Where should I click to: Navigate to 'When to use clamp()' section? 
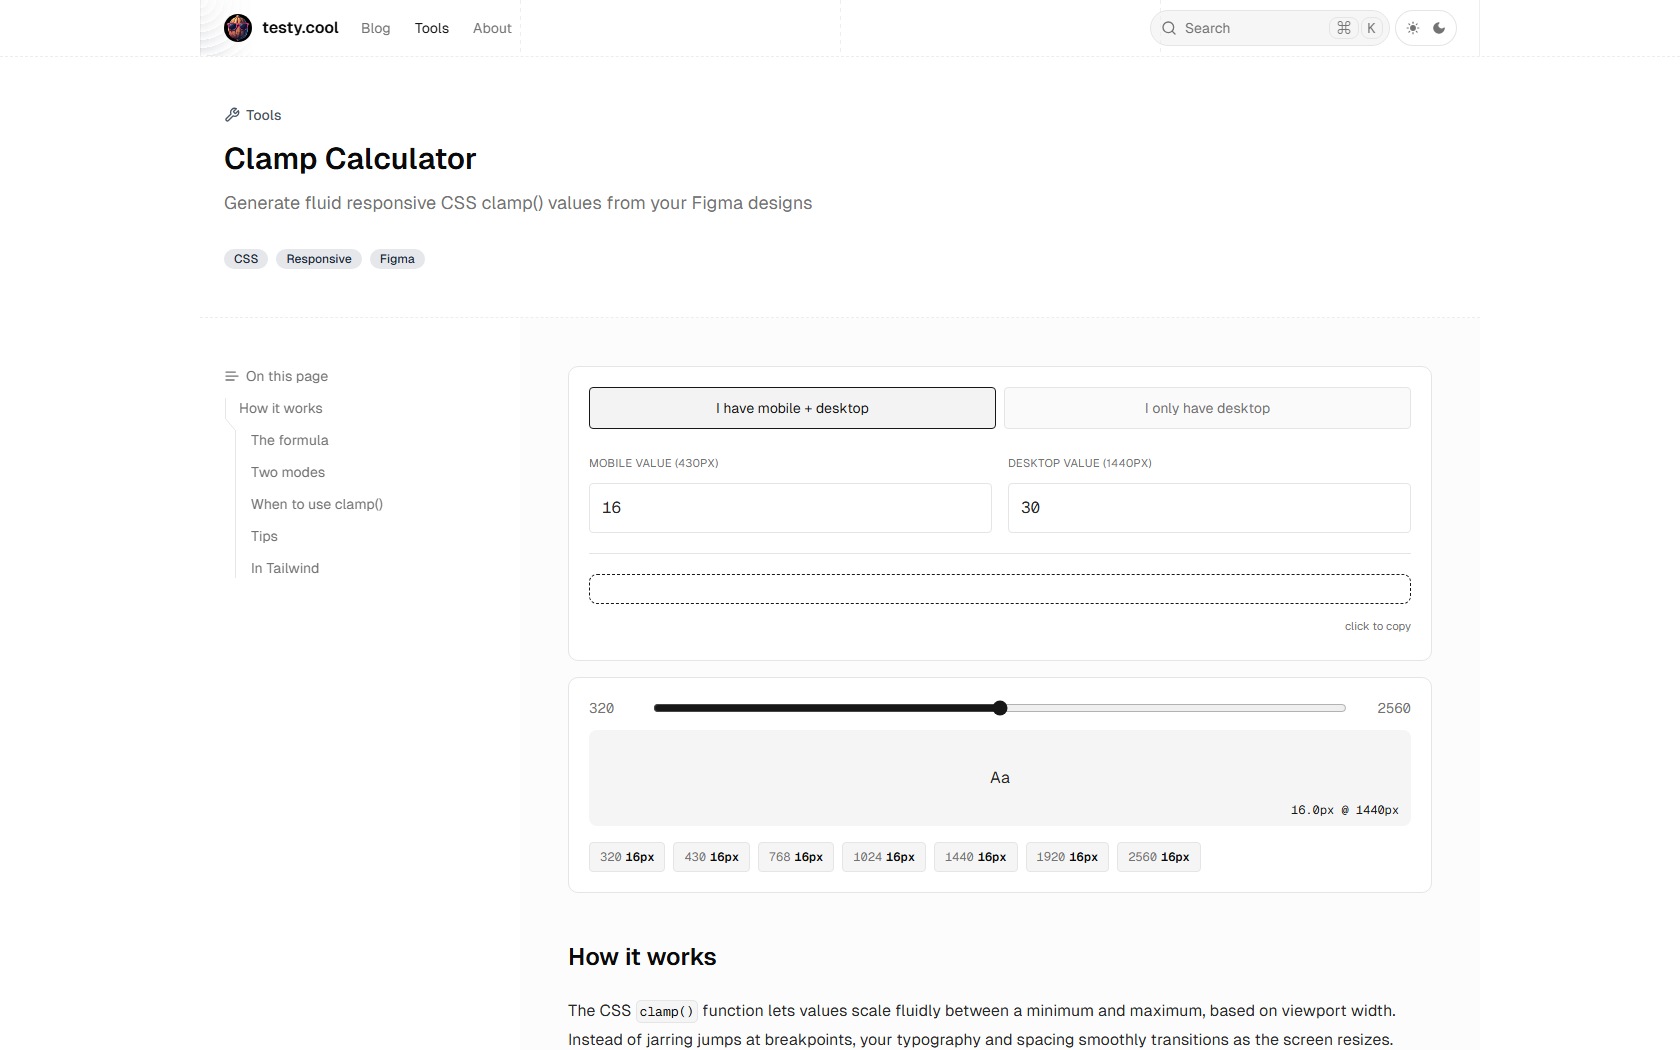(317, 504)
